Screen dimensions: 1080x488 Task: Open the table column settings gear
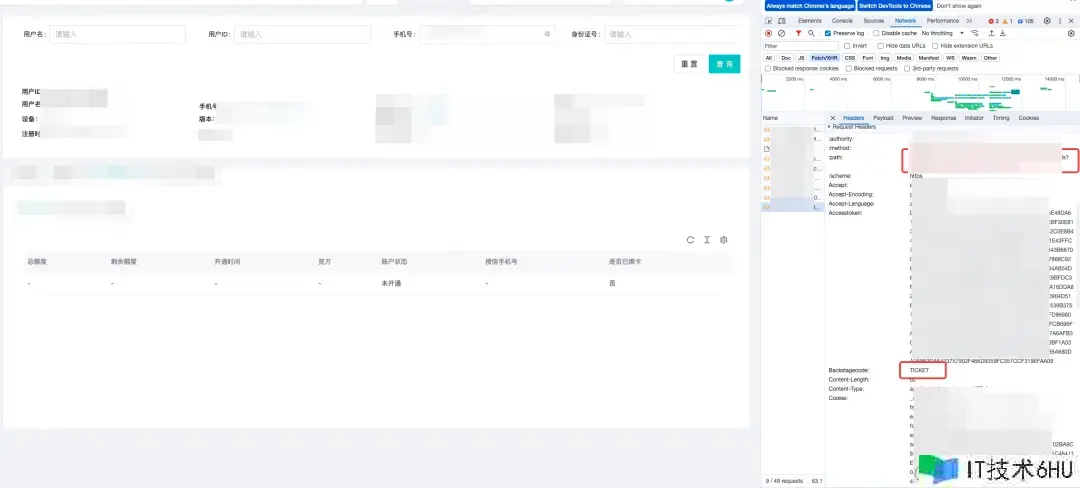click(724, 240)
